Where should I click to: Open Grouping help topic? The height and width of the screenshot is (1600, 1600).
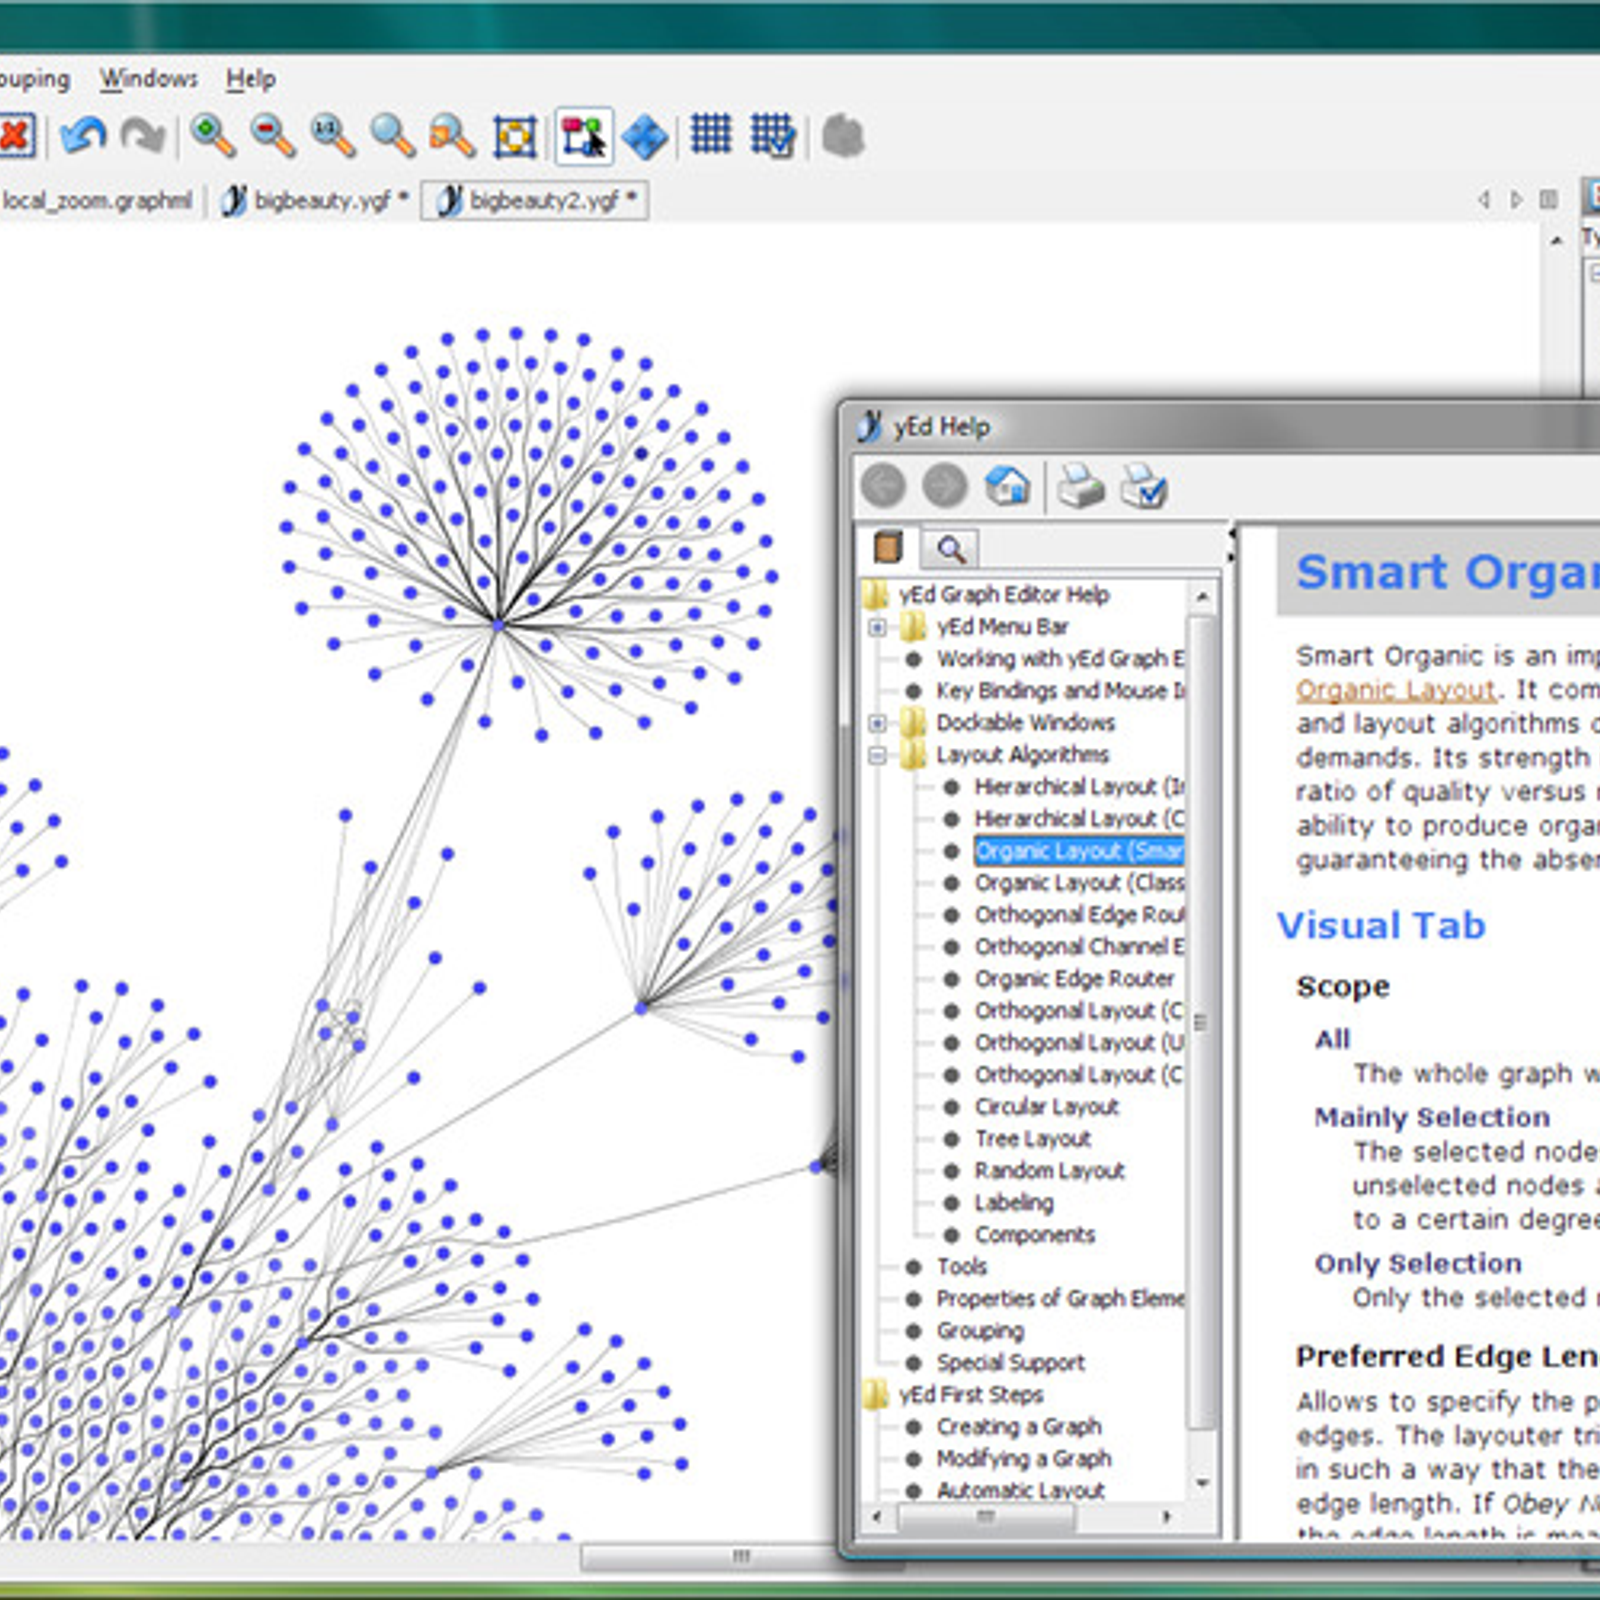point(980,1331)
